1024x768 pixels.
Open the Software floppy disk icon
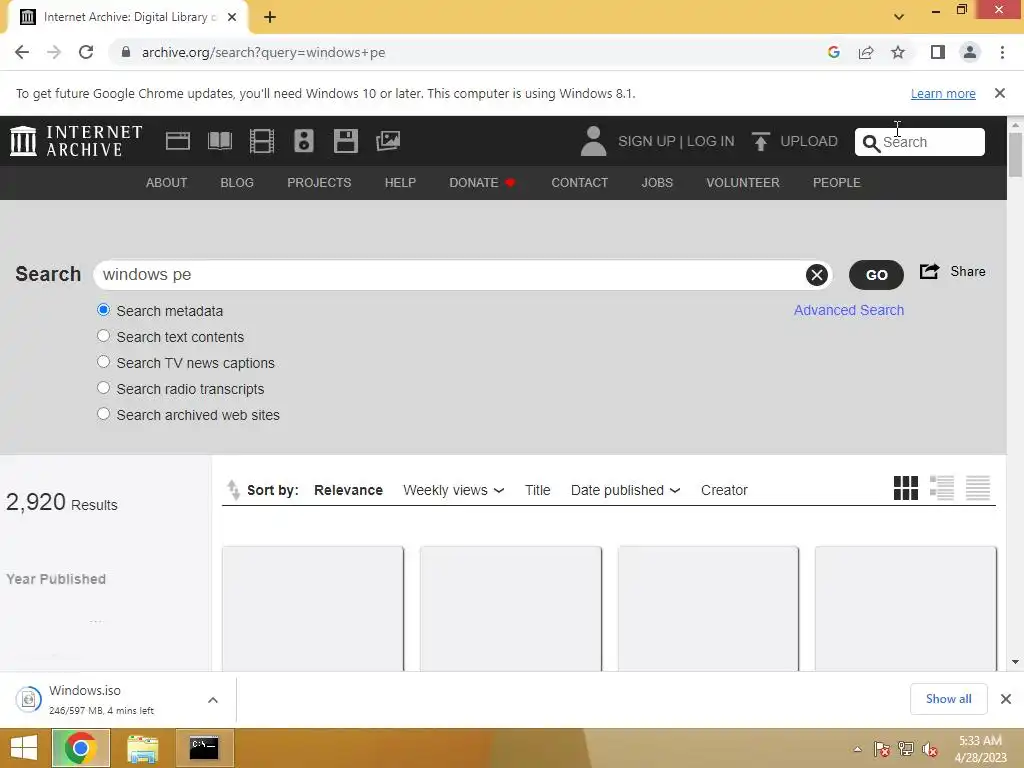(x=345, y=141)
